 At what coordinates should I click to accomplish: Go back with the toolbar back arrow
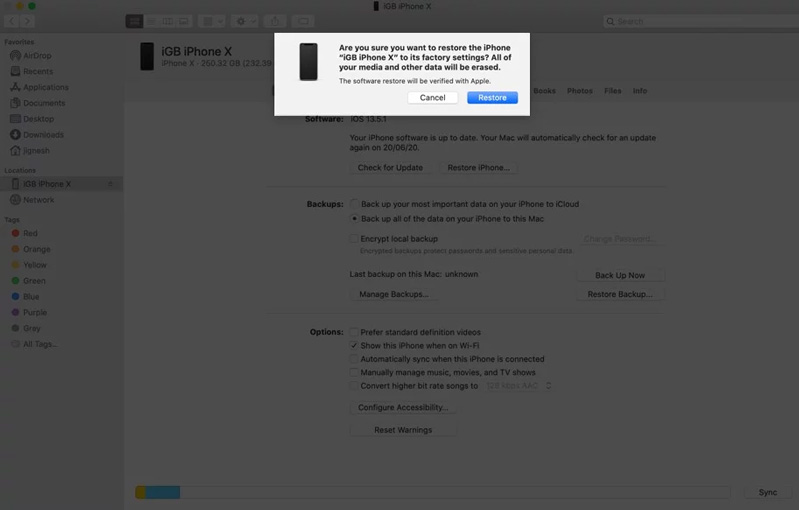coord(12,21)
